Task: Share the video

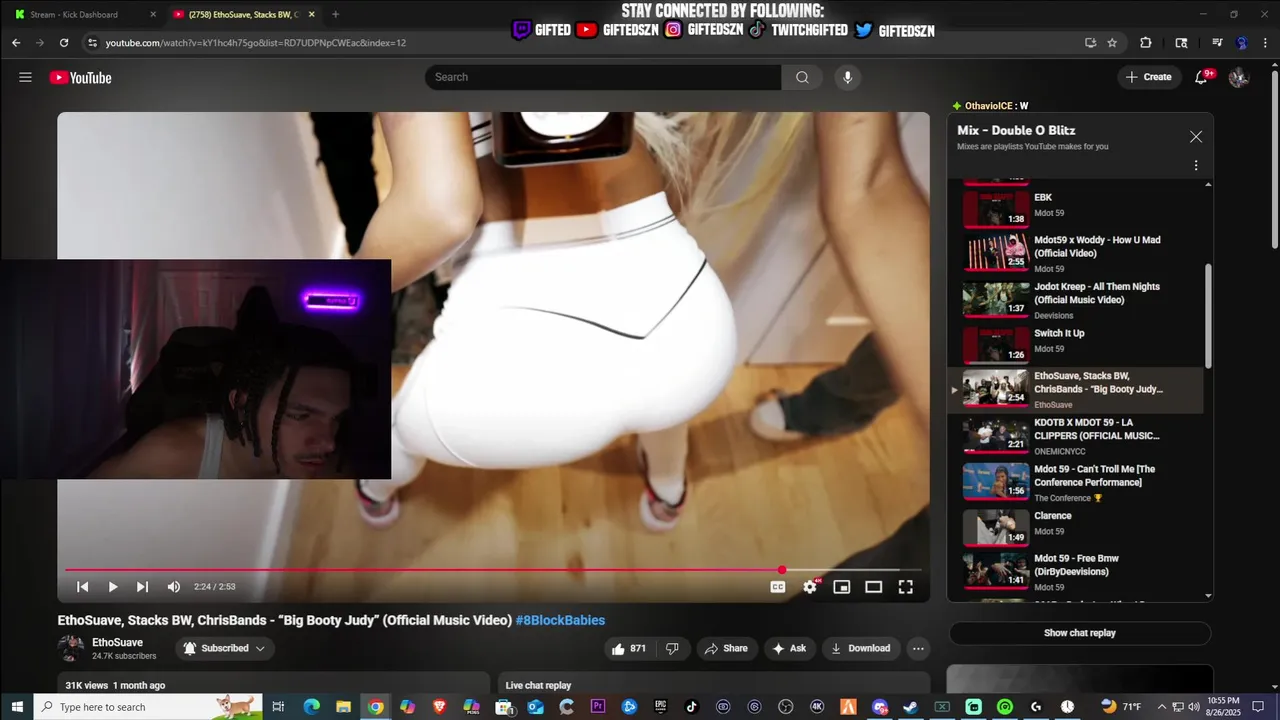Action: (726, 648)
